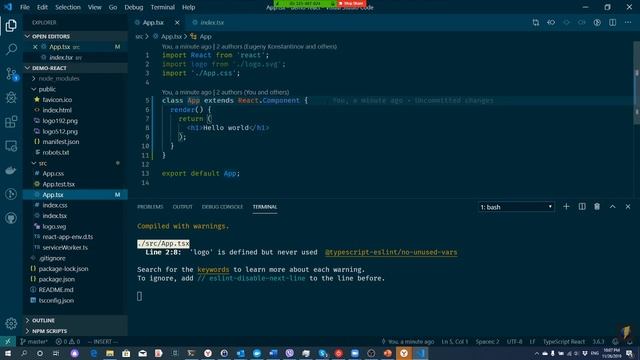Image resolution: width=640 pixels, height=360 pixels.
Task: Click the remote window icon in status bar
Action: pyautogui.click(x=8, y=342)
